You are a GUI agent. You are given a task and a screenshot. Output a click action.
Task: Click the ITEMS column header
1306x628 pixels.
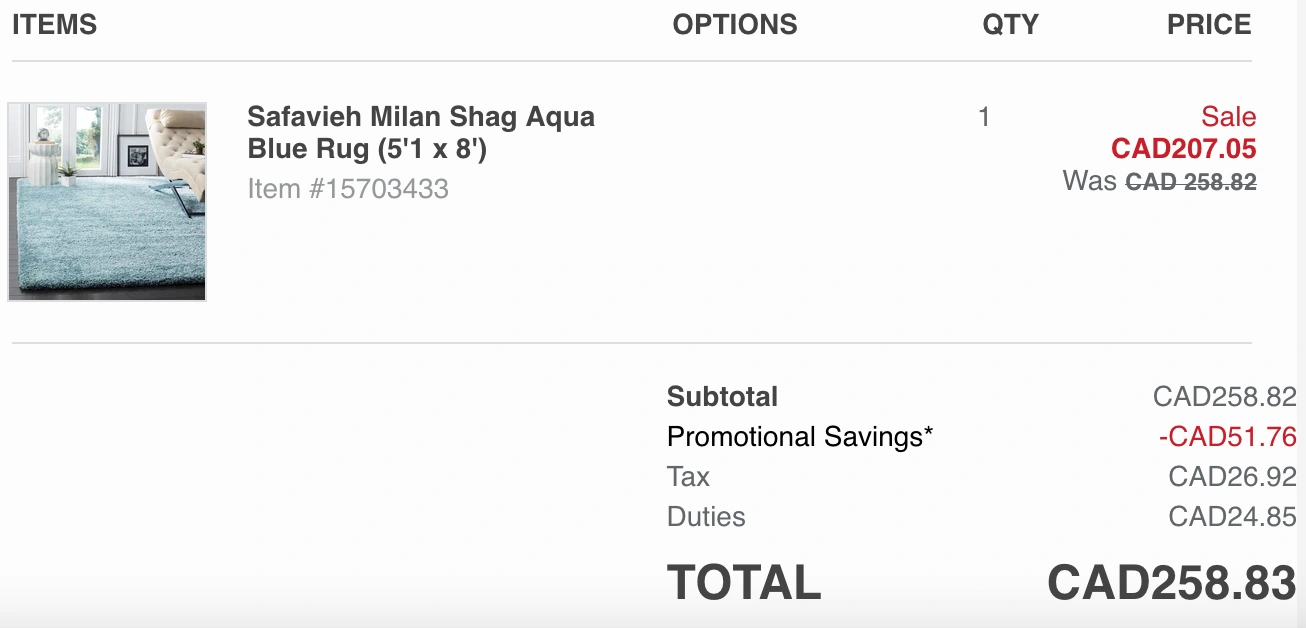click(x=55, y=25)
